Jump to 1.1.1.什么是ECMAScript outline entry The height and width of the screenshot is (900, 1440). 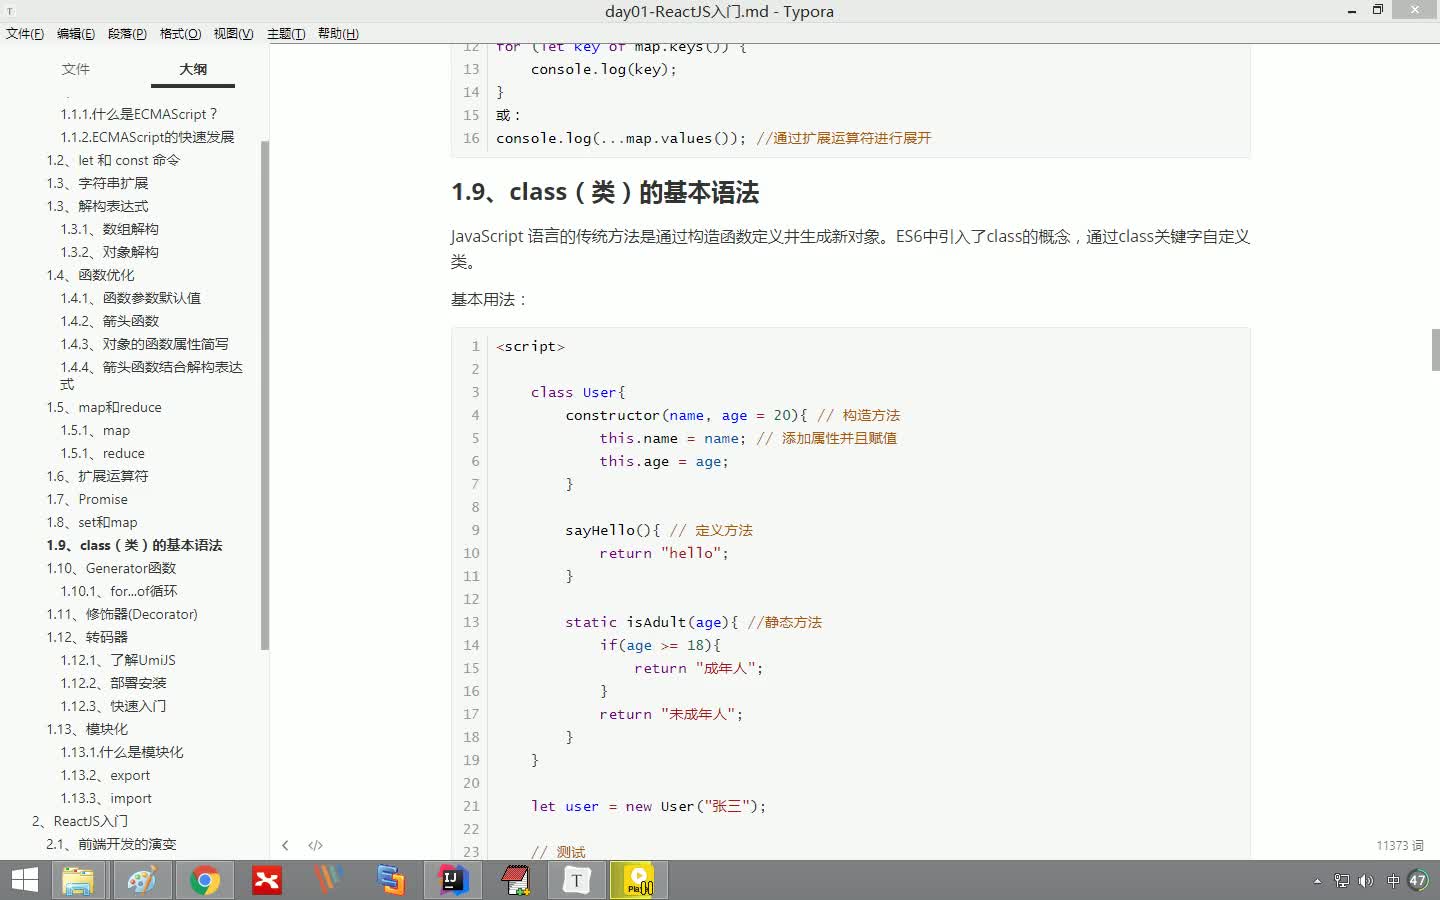point(138,114)
